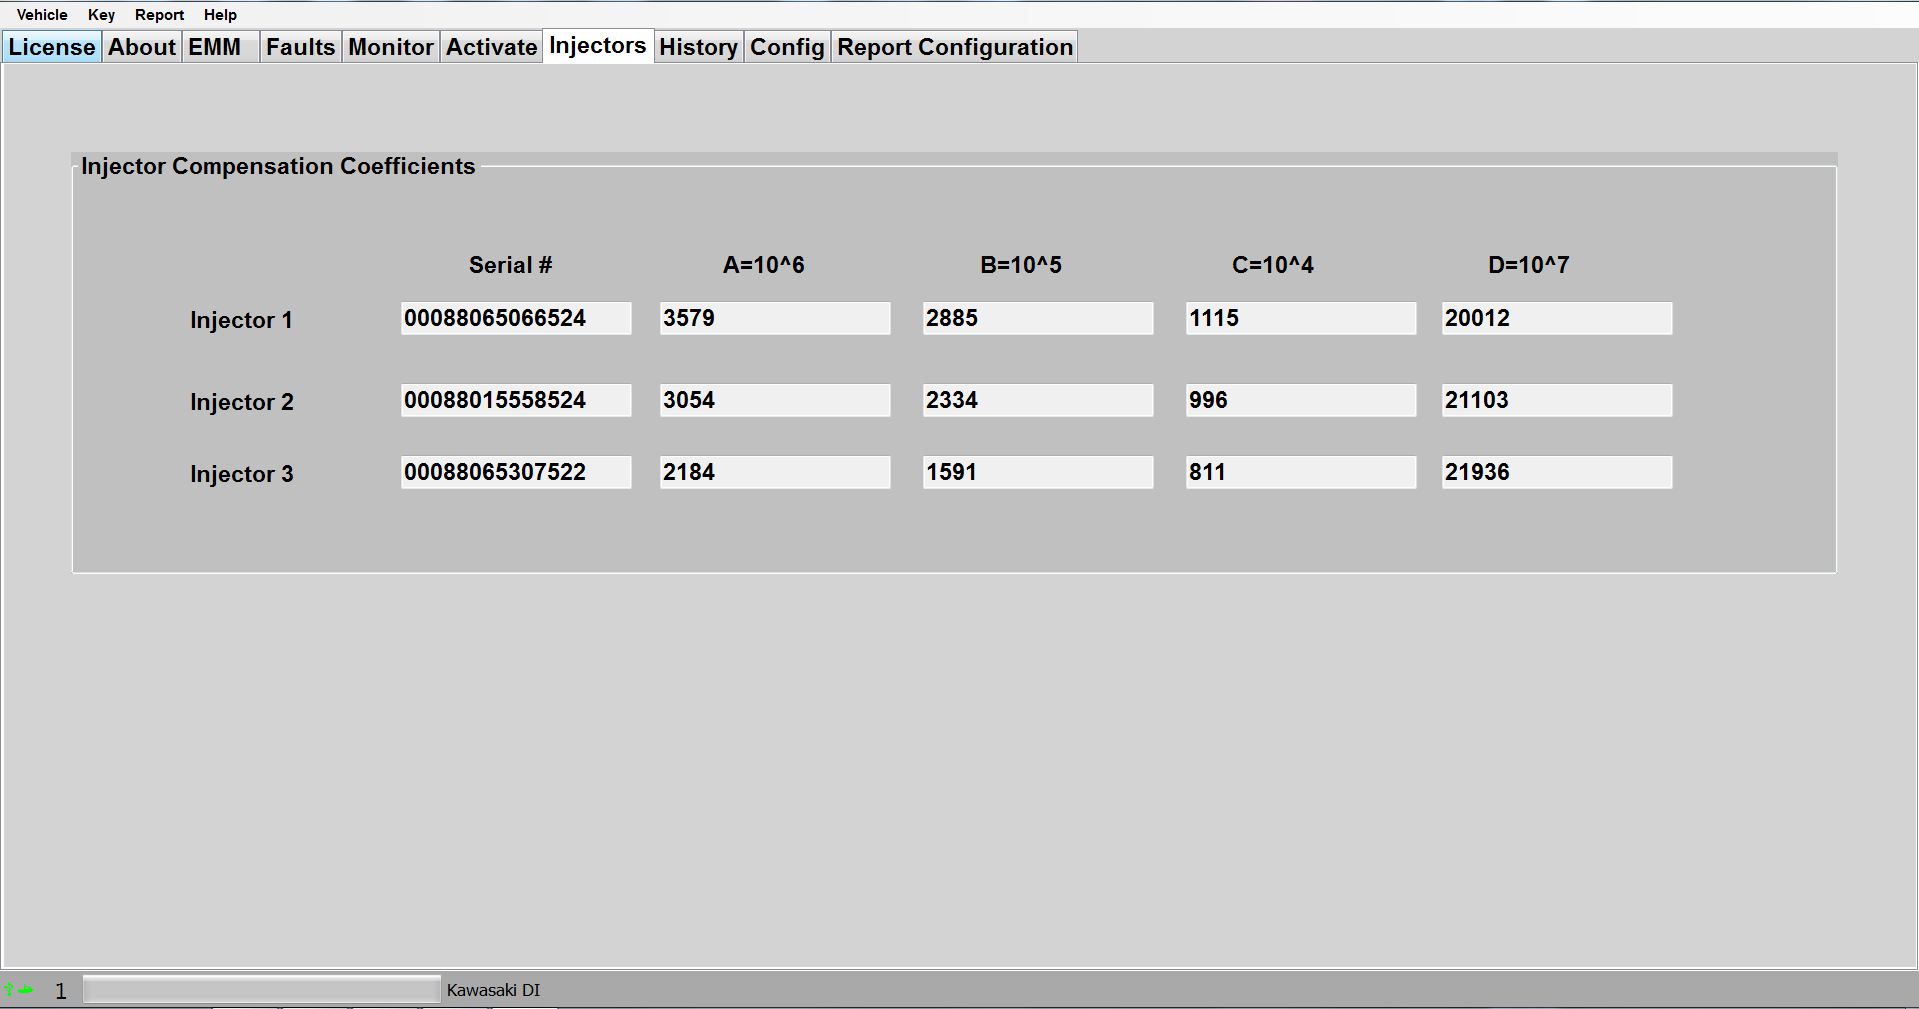Screen dimensions: 1919x1009
Task: Switch to the Faults tab
Action: coord(300,47)
